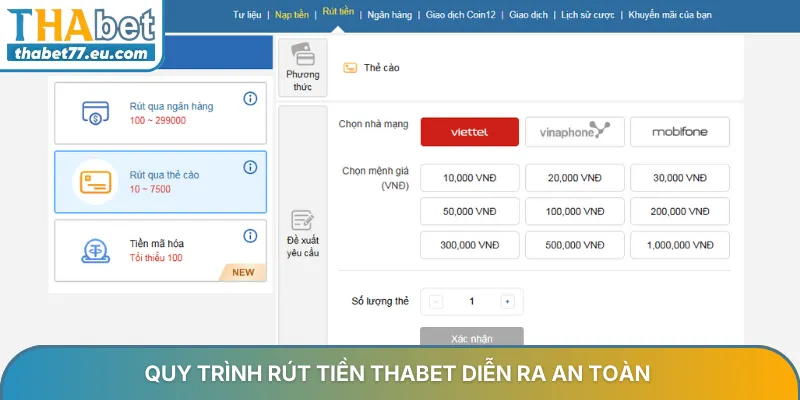
Task: Click the NEW badge on Tiền mã hóa
Action: 243,272
